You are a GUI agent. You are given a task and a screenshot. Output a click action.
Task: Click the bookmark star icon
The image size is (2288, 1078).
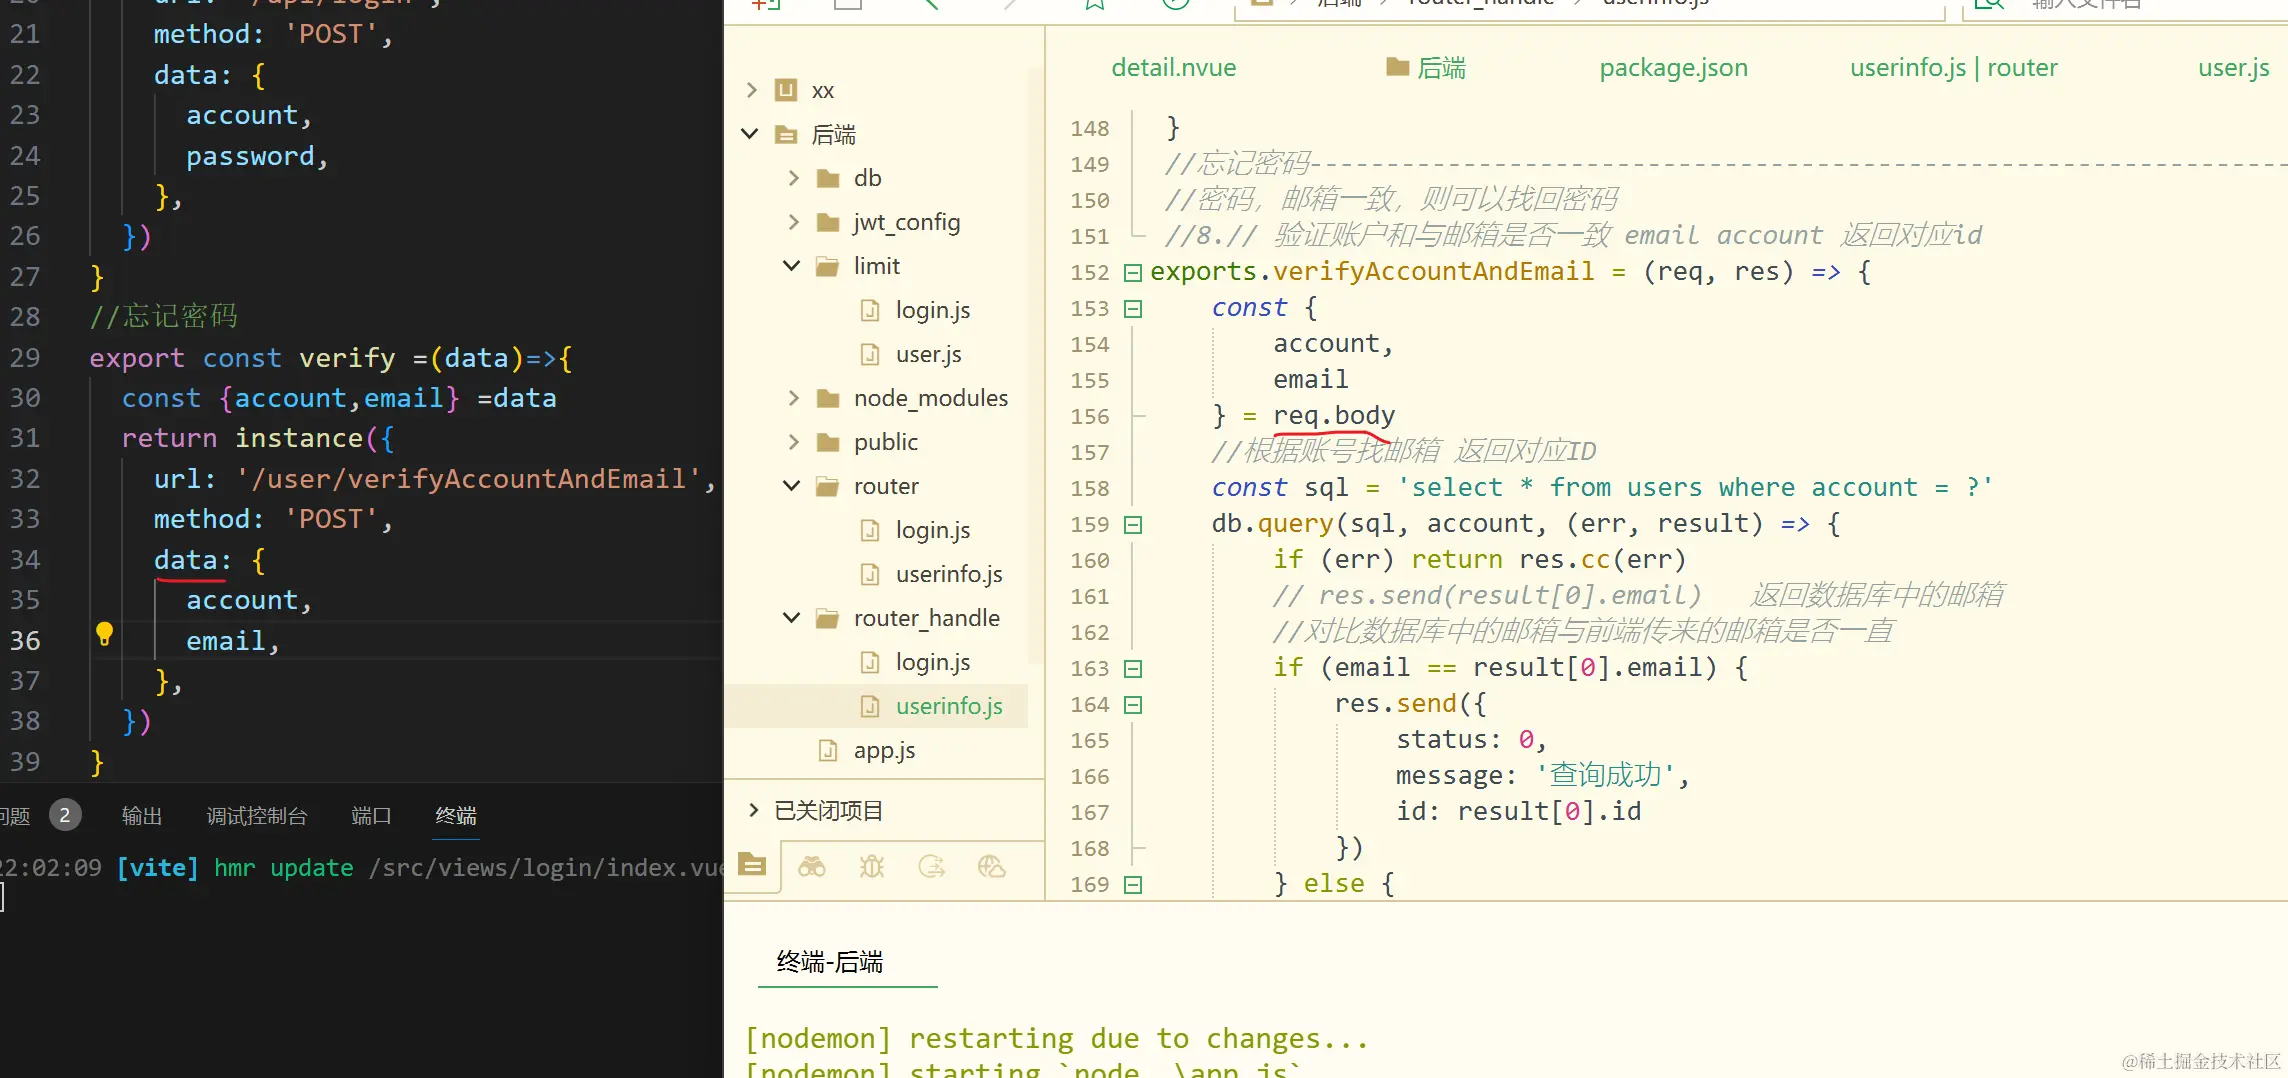1094,5
